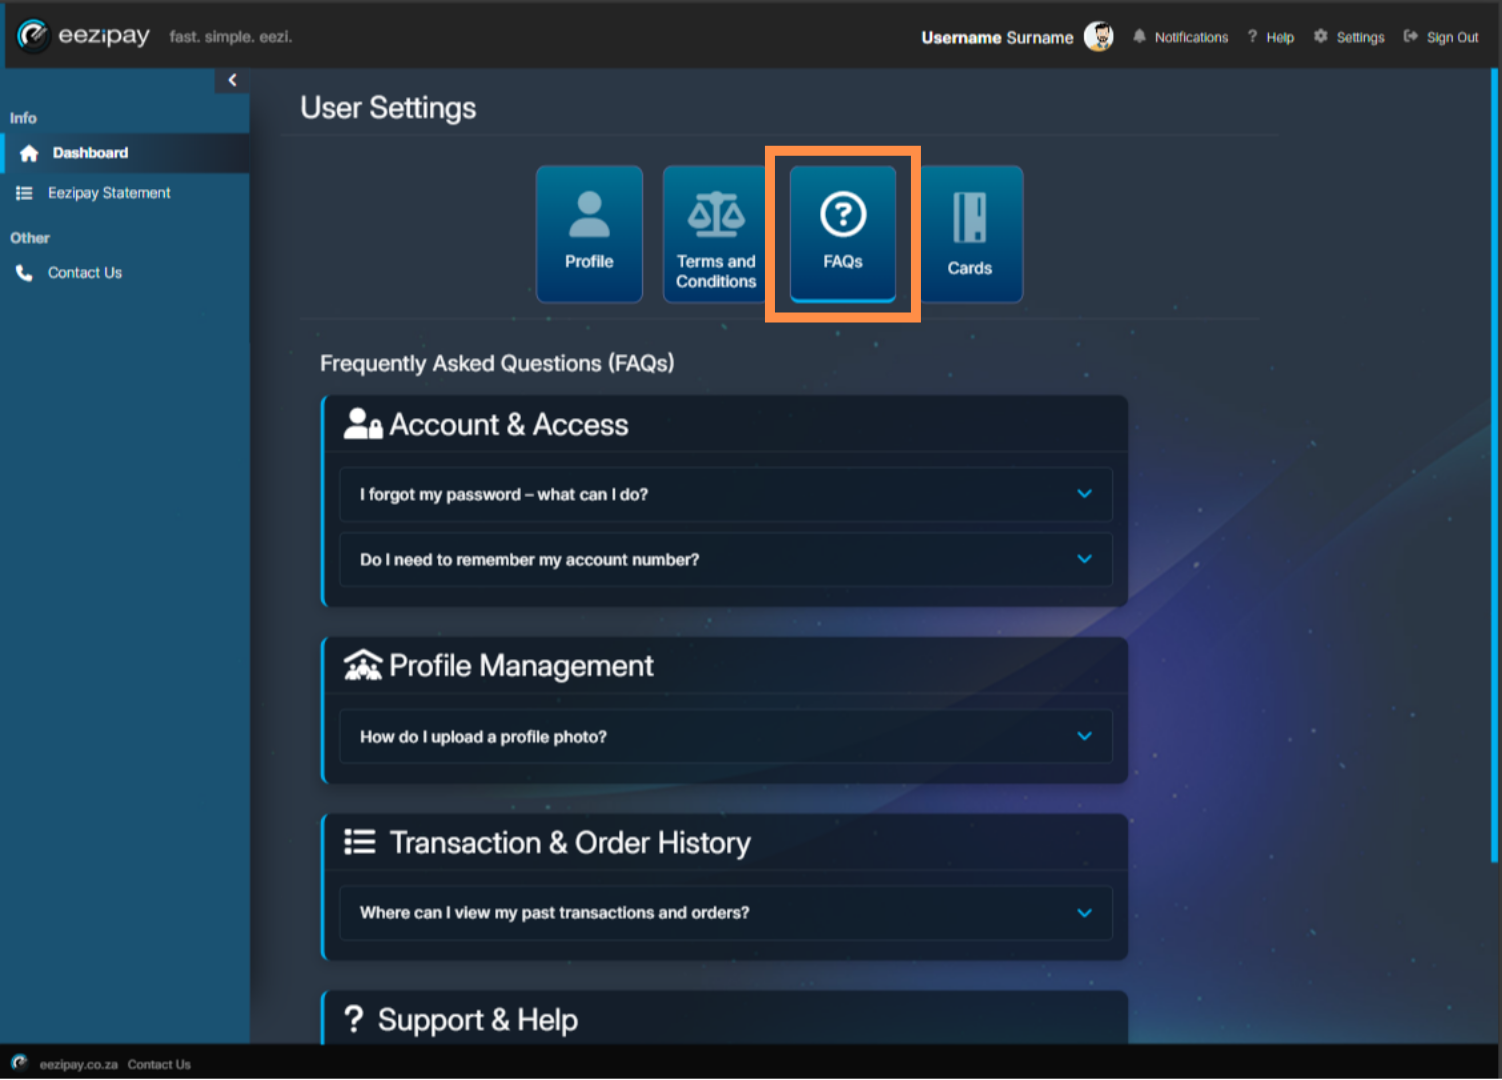Click the 'Frequently Asked Questions (FAQs)' heading
Image resolution: width=1502 pixels, height=1080 pixels.
pyautogui.click(x=497, y=363)
